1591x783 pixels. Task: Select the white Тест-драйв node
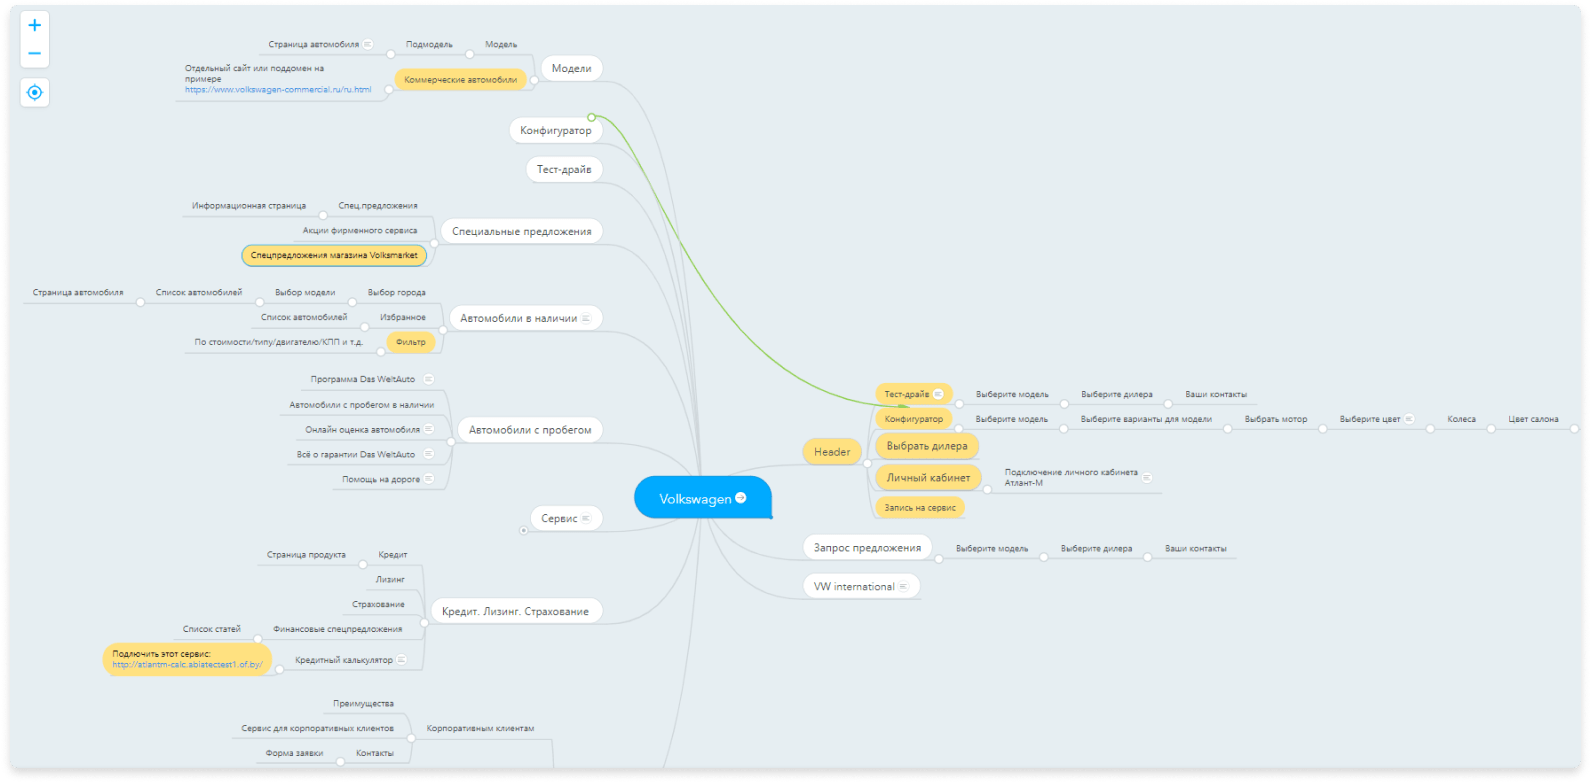pyautogui.click(x=564, y=170)
